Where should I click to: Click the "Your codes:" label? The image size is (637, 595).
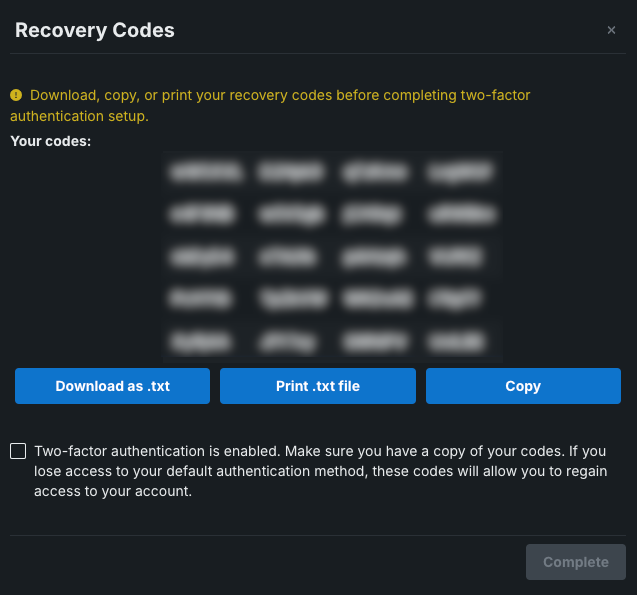tap(51, 141)
